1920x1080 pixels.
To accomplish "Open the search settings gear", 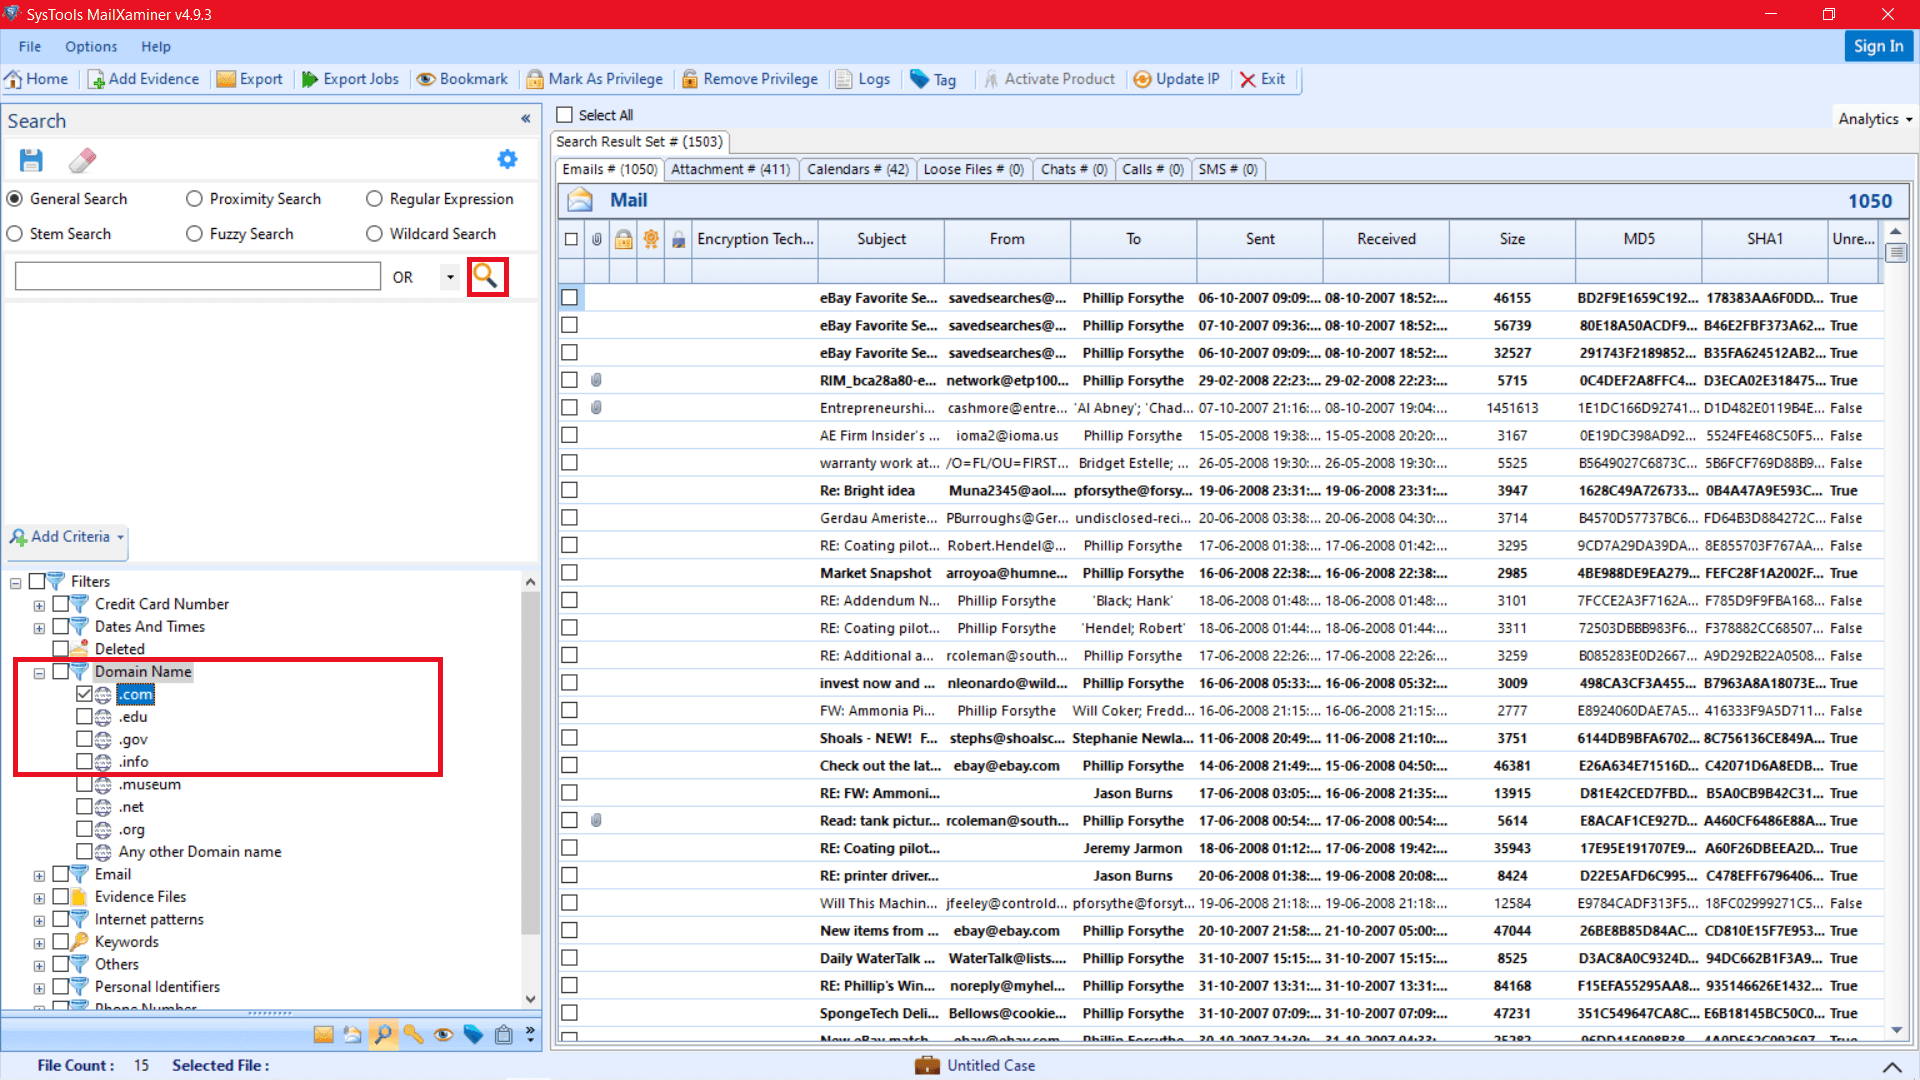I will click(x=508, y=159).
